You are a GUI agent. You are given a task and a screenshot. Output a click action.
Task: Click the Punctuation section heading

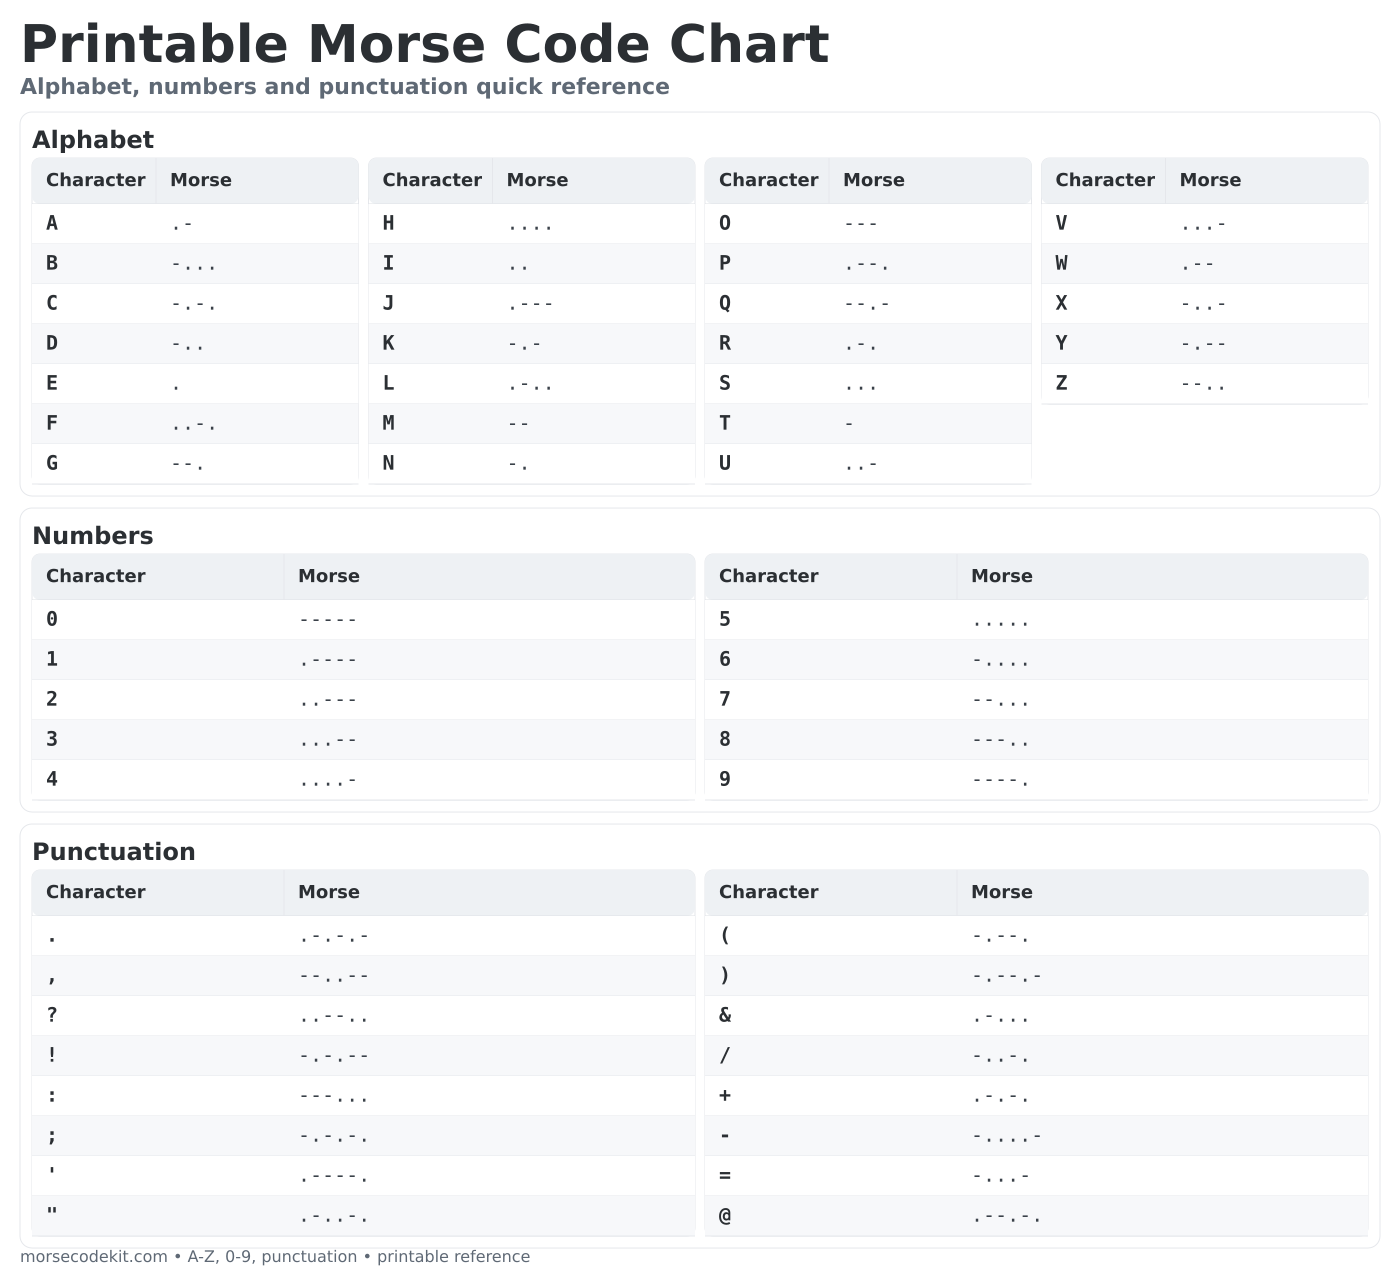tap(114, 852)
